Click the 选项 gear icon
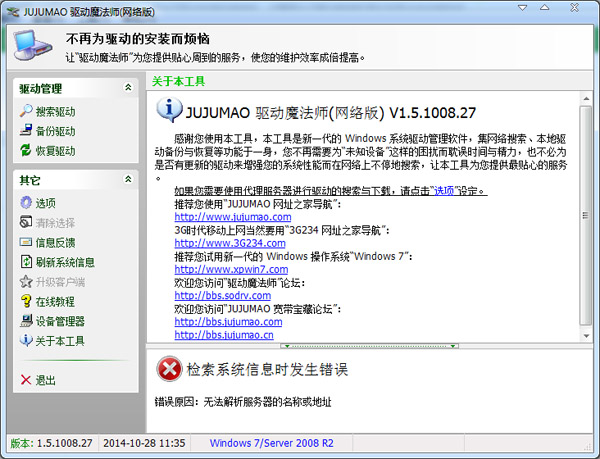Viewport: 600px width, 459px height. 25,203
